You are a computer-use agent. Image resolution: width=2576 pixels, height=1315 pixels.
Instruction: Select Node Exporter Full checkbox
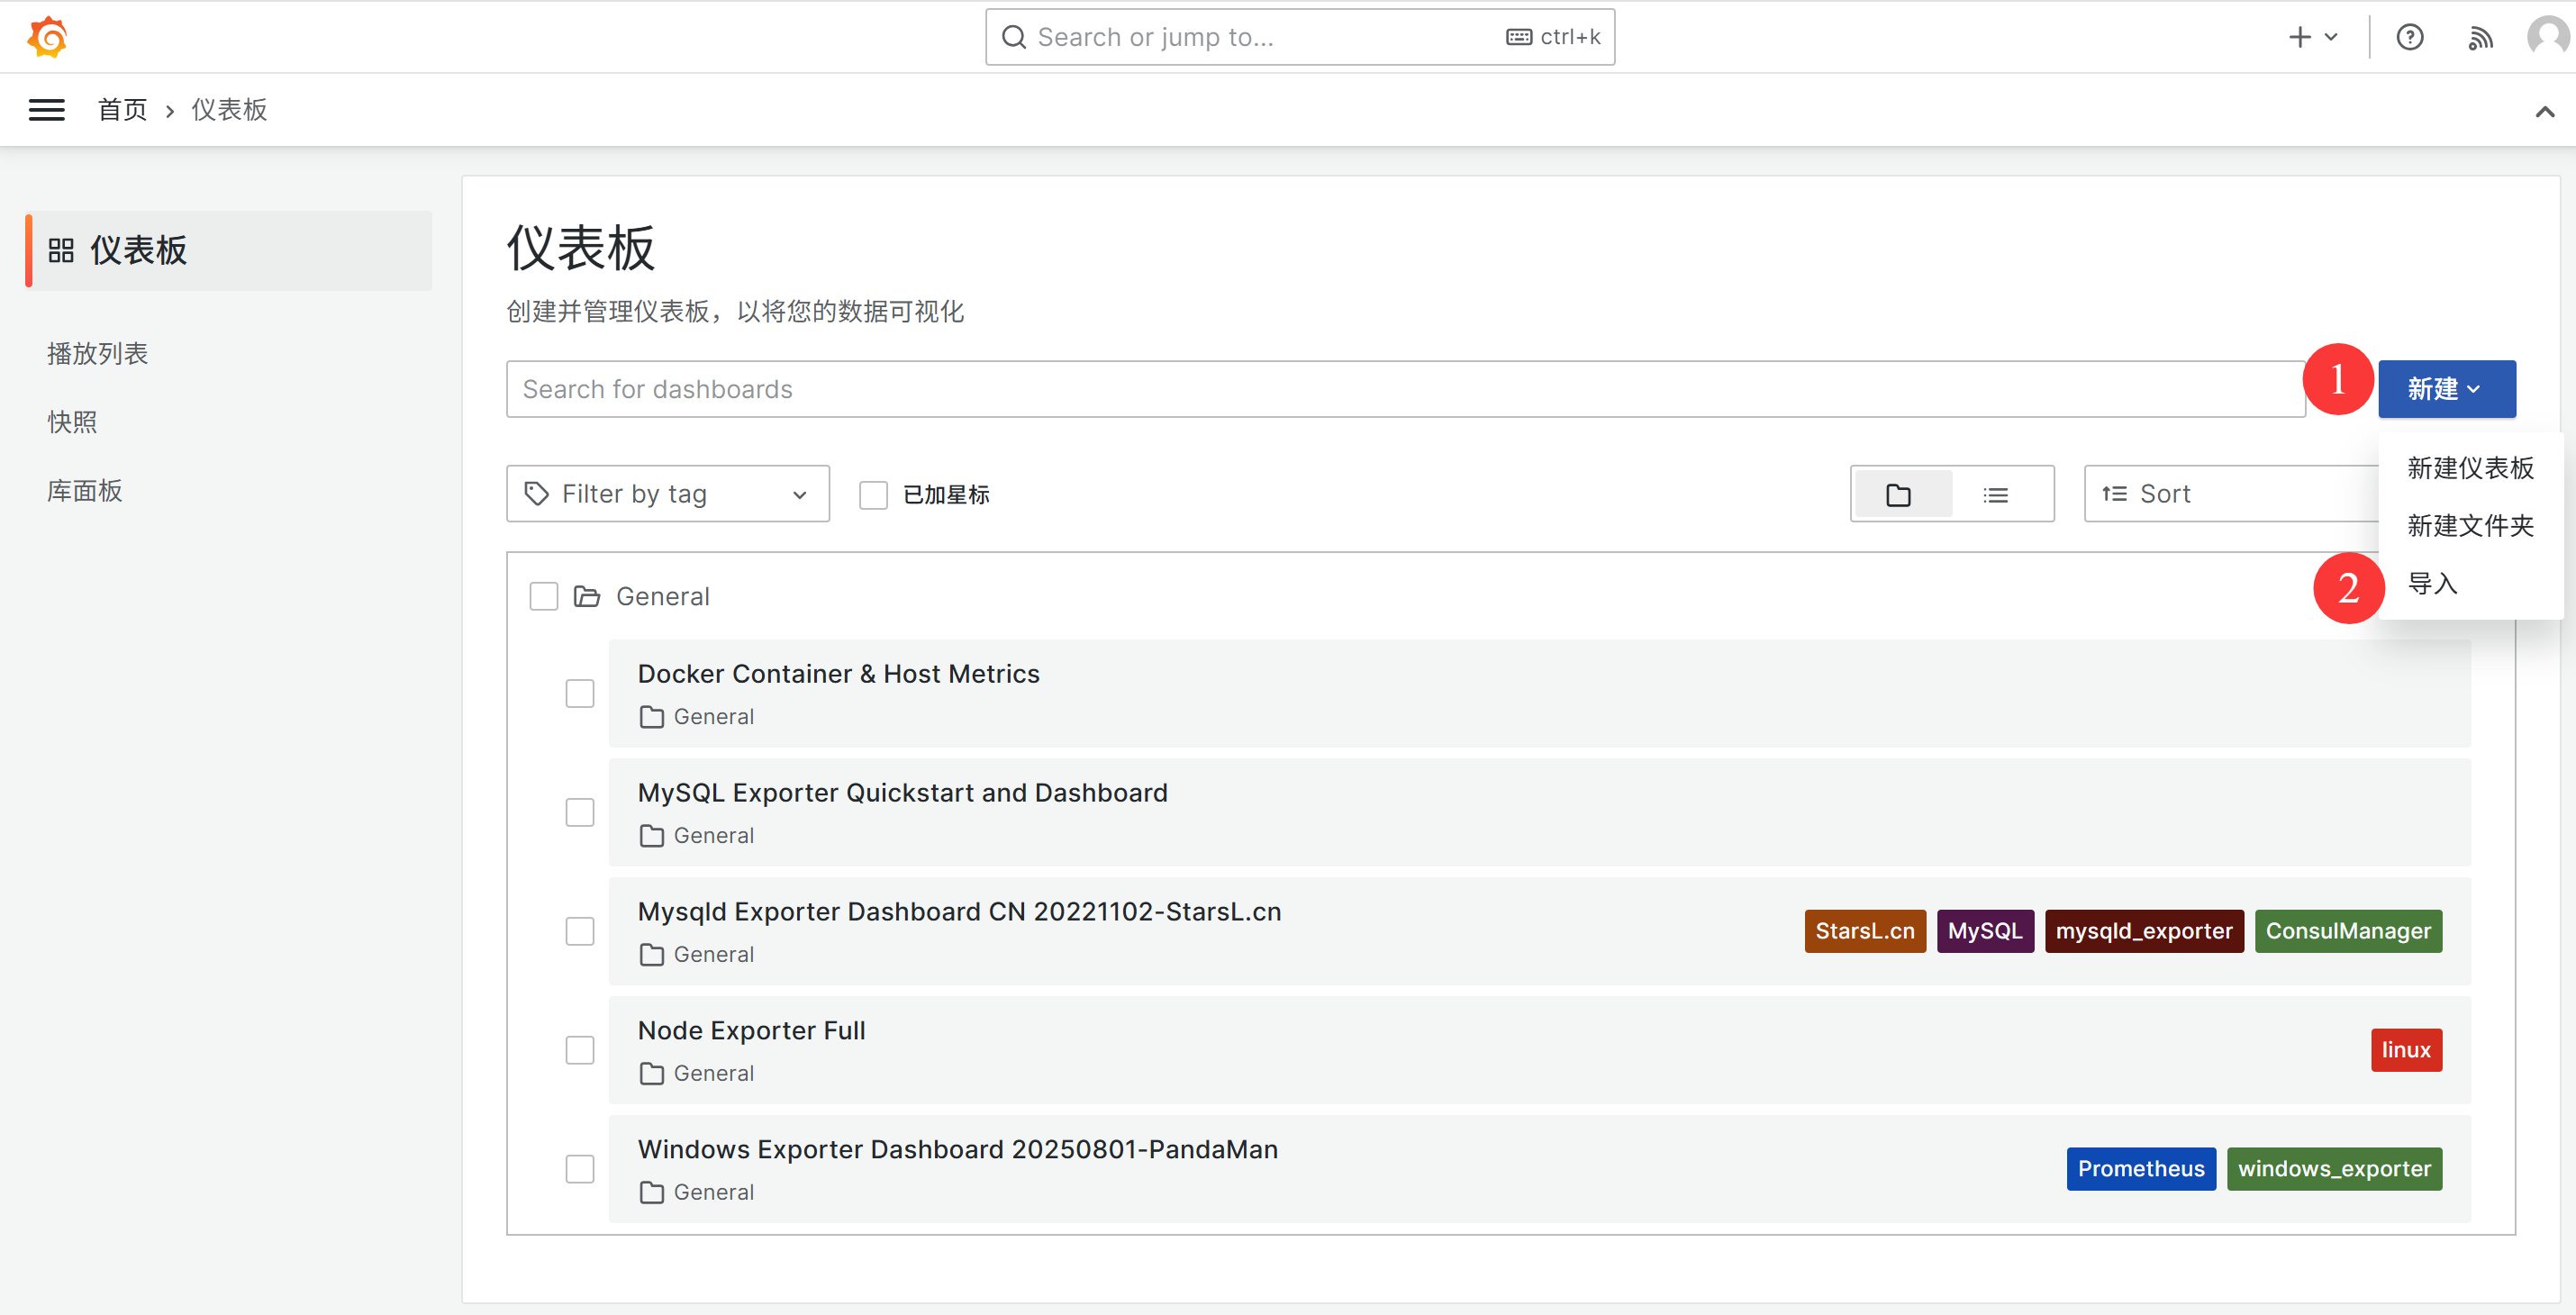coord(580,1050)
